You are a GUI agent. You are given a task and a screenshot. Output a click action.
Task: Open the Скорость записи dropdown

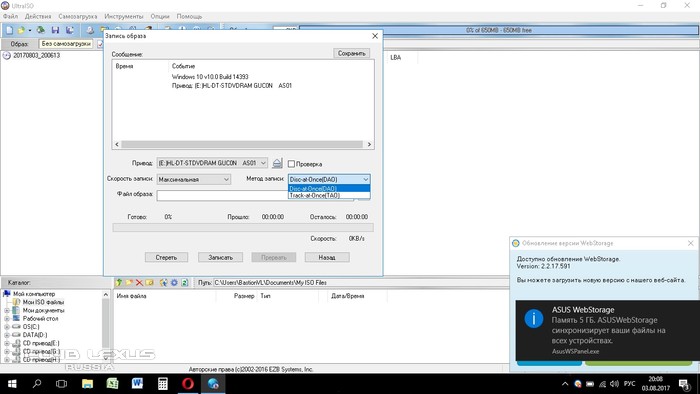coord(194,179)
